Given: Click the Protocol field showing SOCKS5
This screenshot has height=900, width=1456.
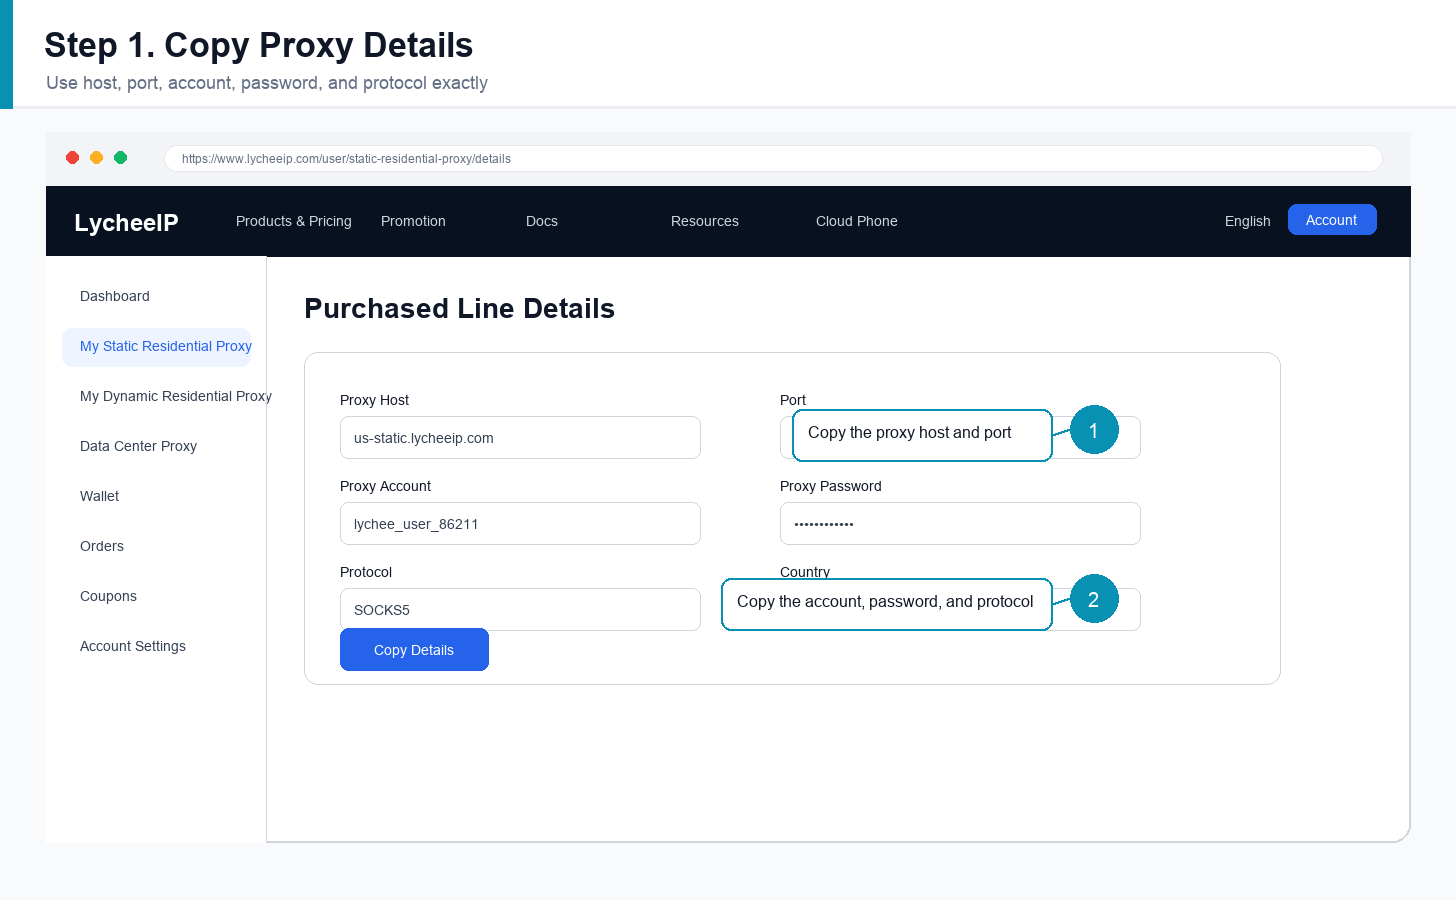Looking at the screenshot, I should click(x=520, y=610).
